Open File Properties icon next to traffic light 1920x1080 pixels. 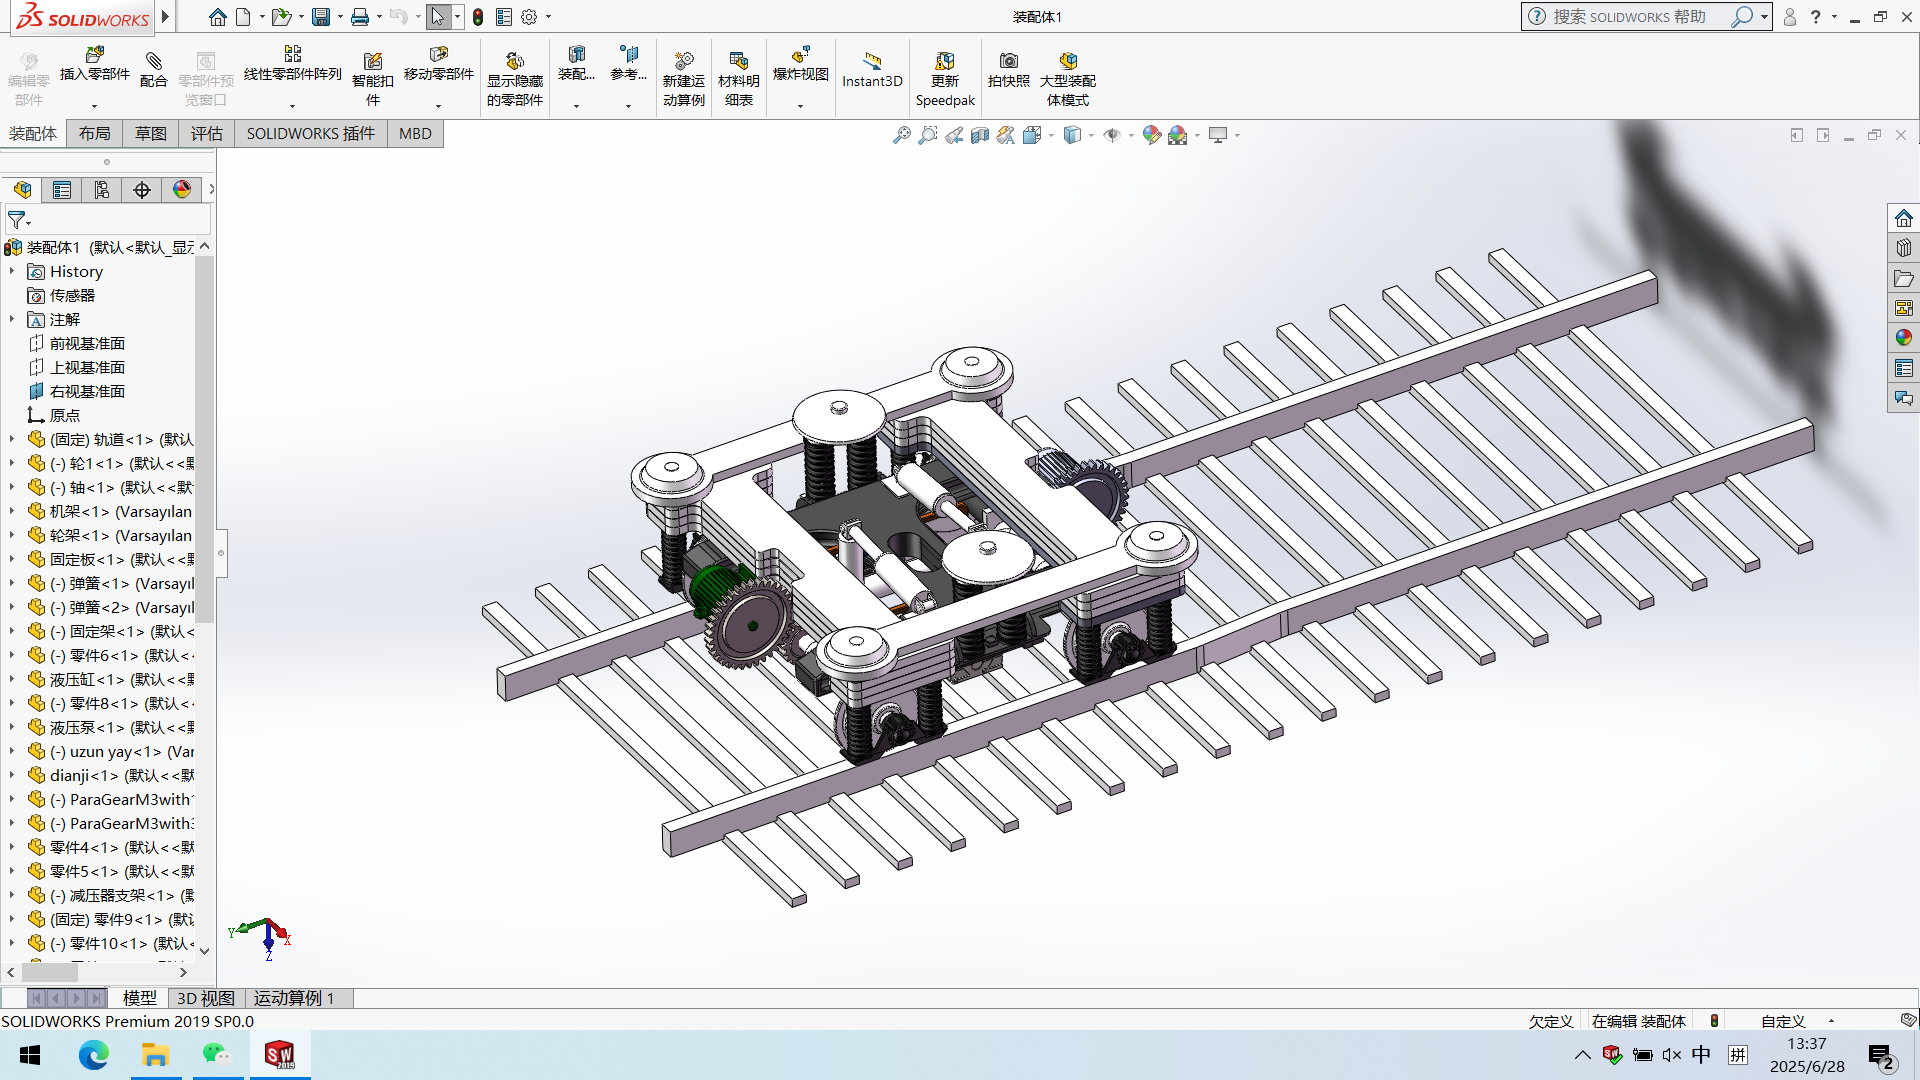(x=504, y=17)
